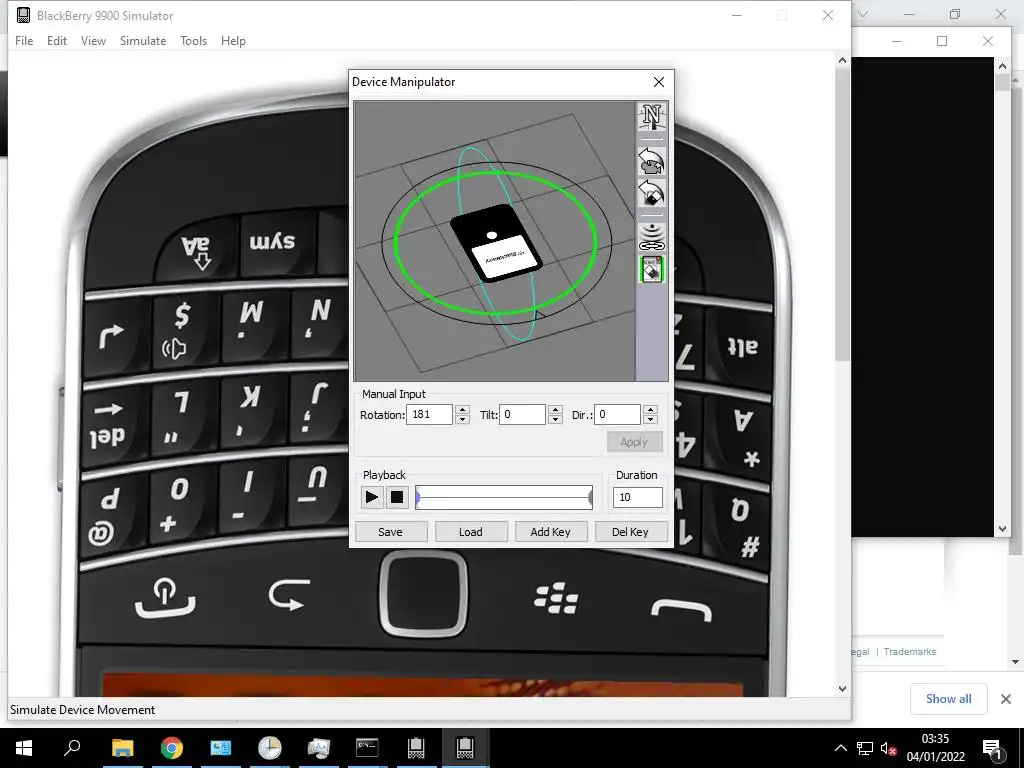Click the Duration input field
Screen dimensions: 1024x768
click(x=637, y=498)
